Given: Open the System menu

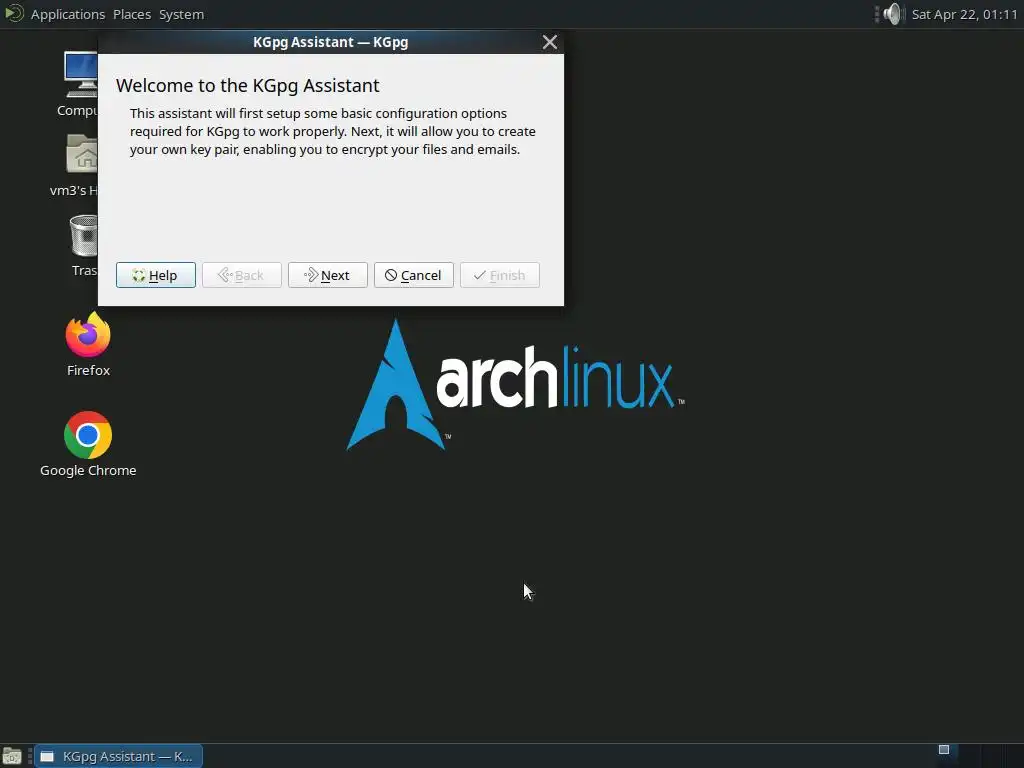Looking at the screenshot, I should (x=182, y=14).
